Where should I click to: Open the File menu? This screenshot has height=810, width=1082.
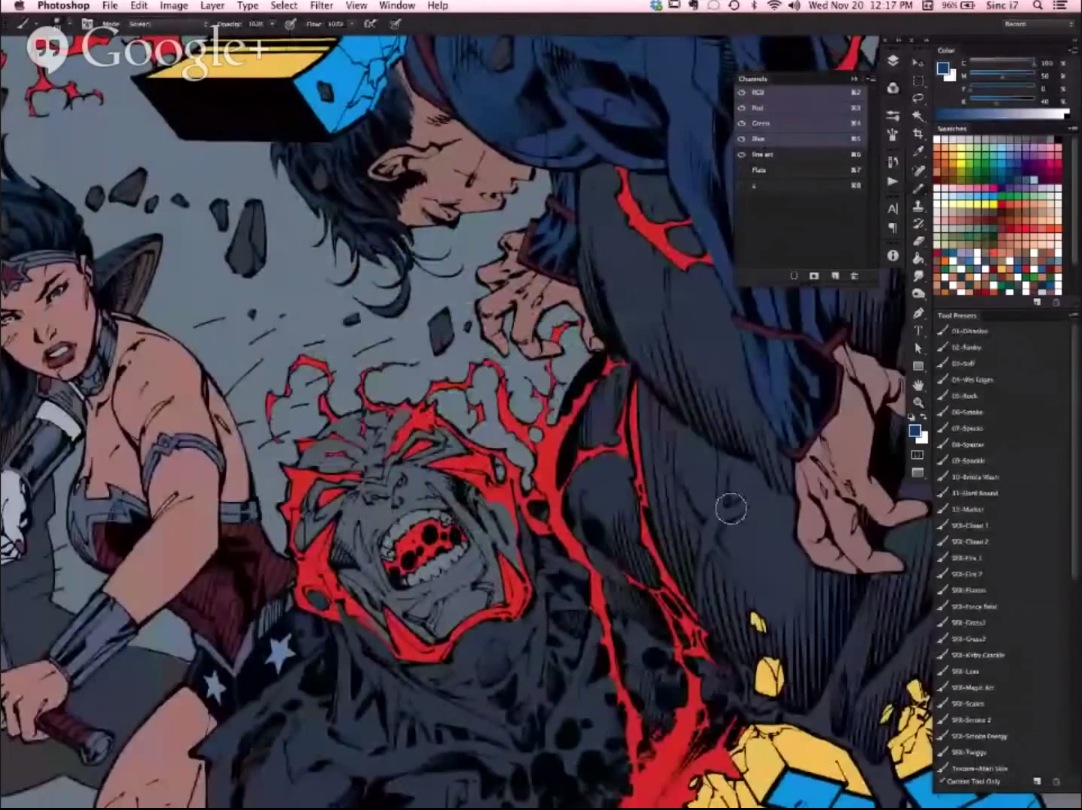point(110,6)
